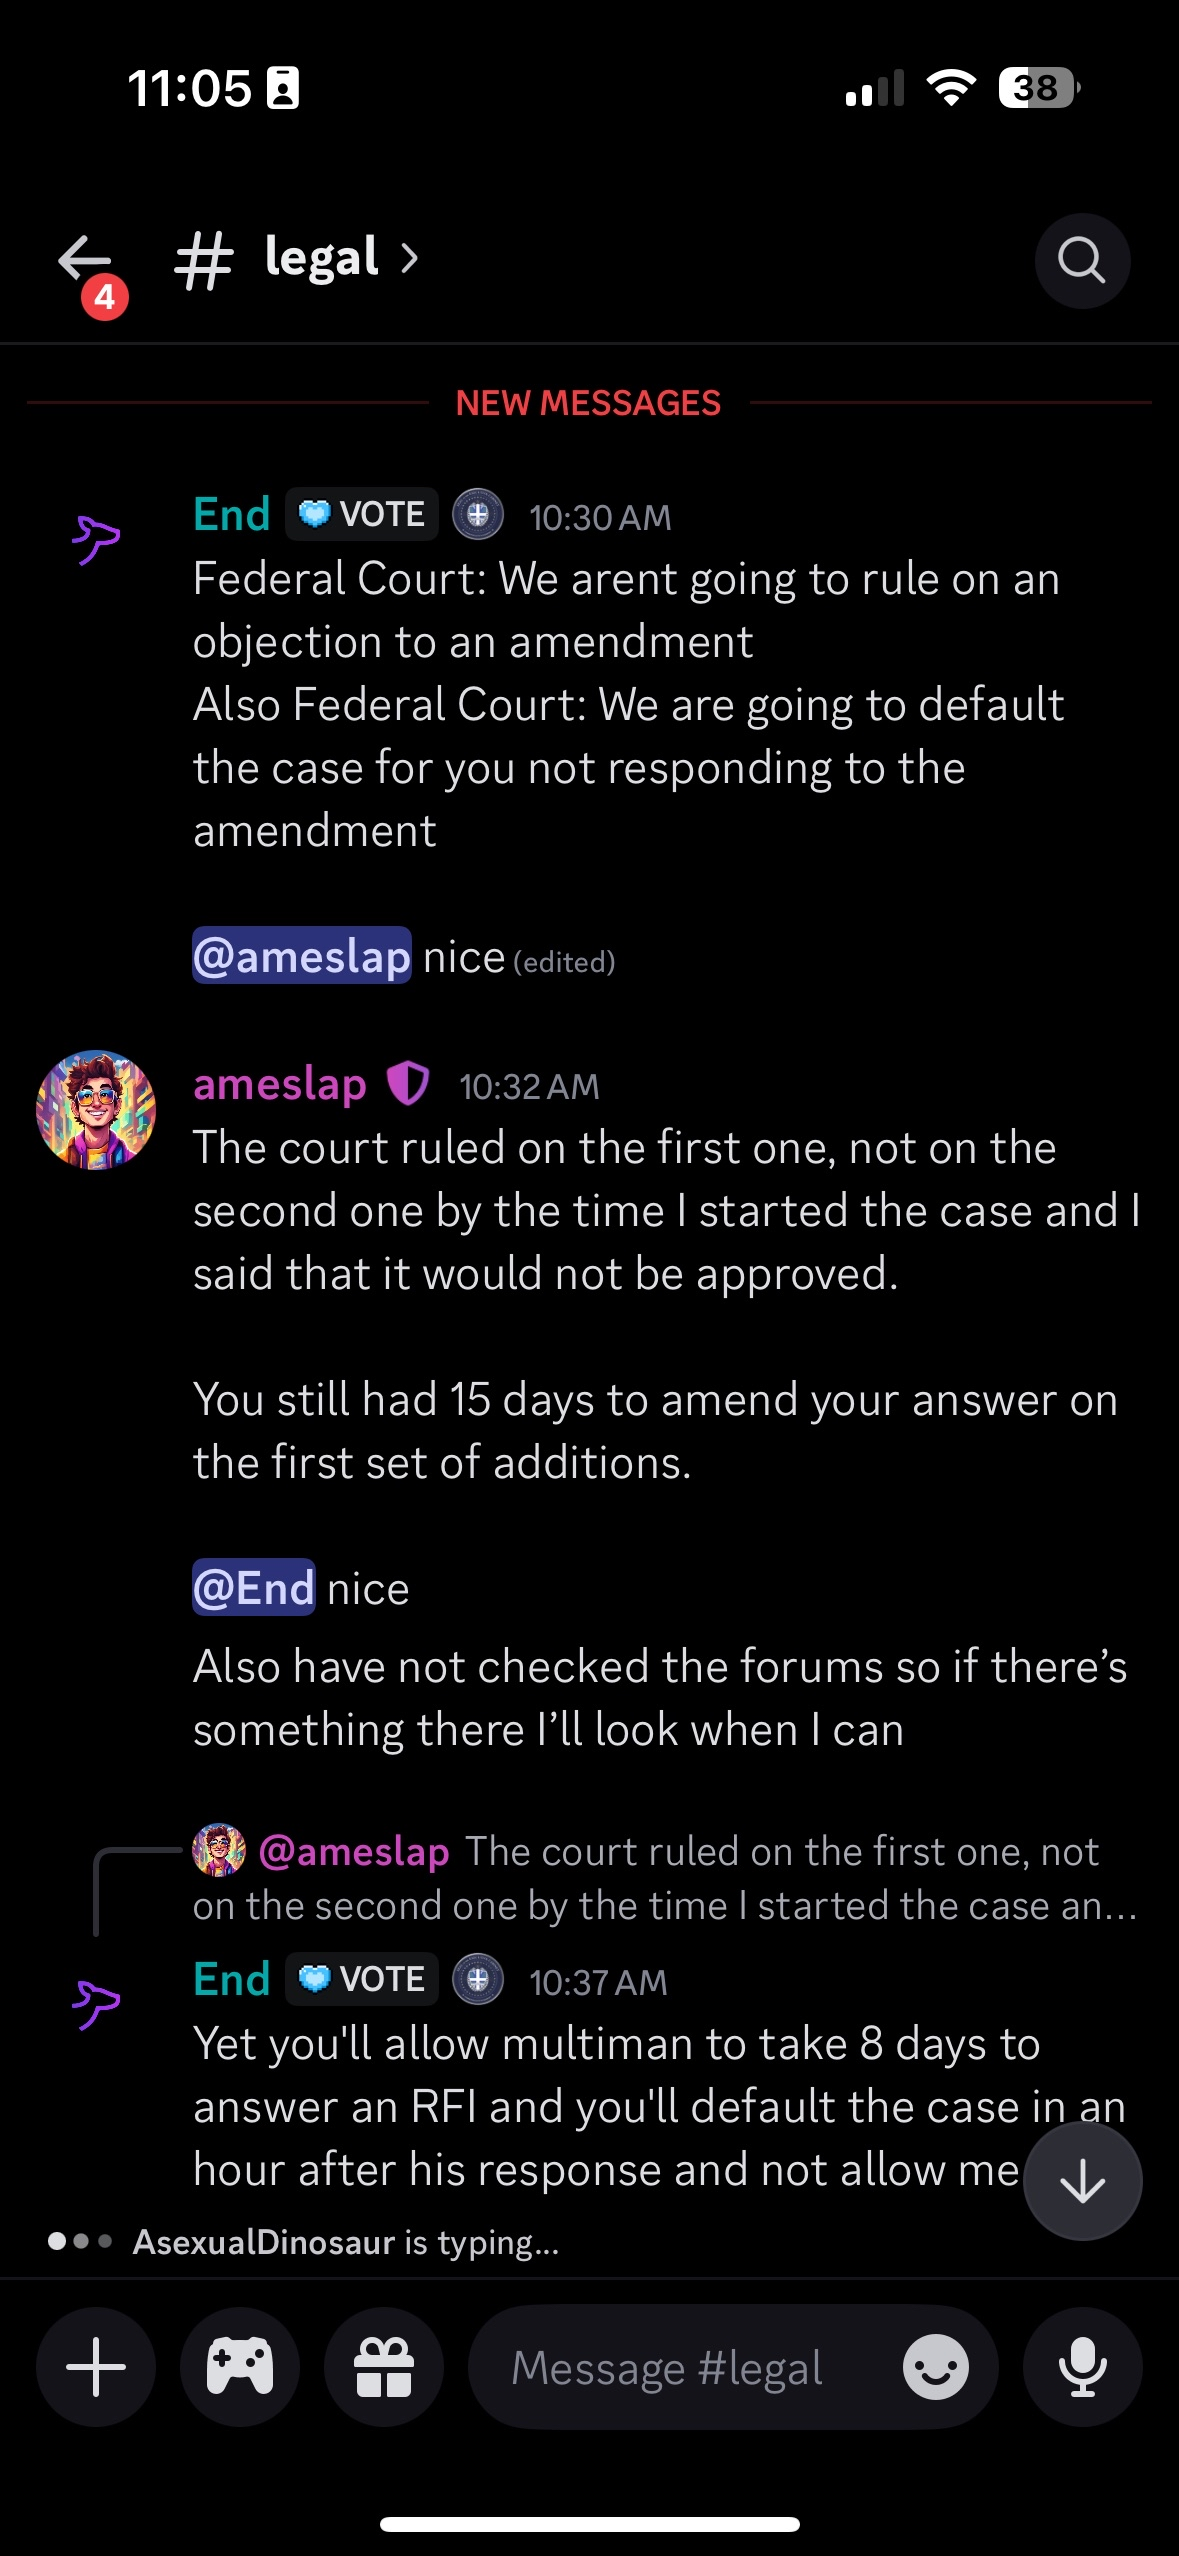Open the @End mention link
This screenshot has height=2556, width=1179.
tap(254, 1587)
